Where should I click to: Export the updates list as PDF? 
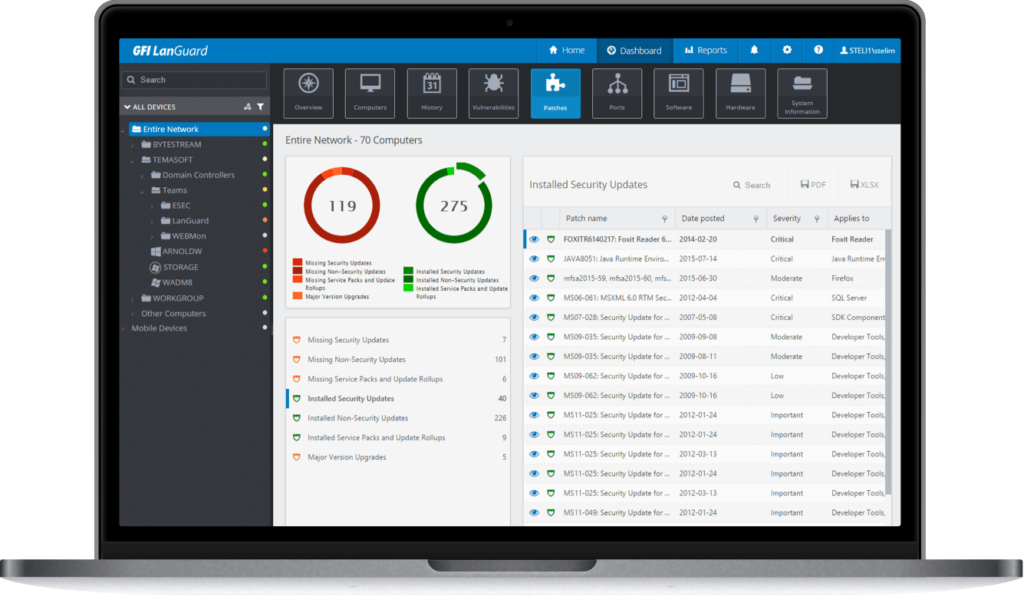[x=811, y=184]
